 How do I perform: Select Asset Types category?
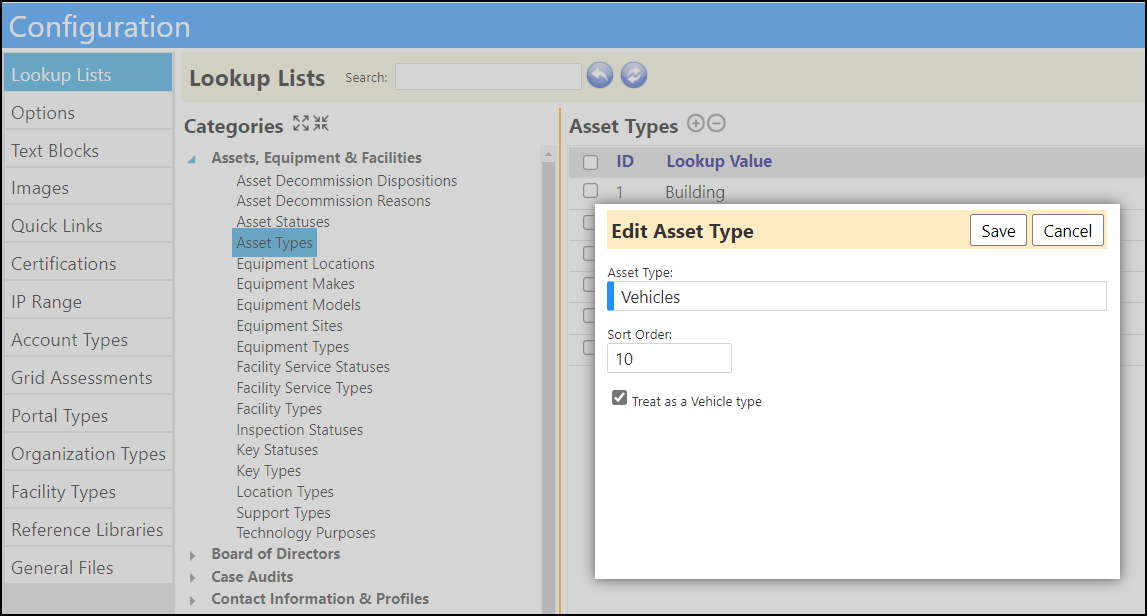tap(274, 243)
